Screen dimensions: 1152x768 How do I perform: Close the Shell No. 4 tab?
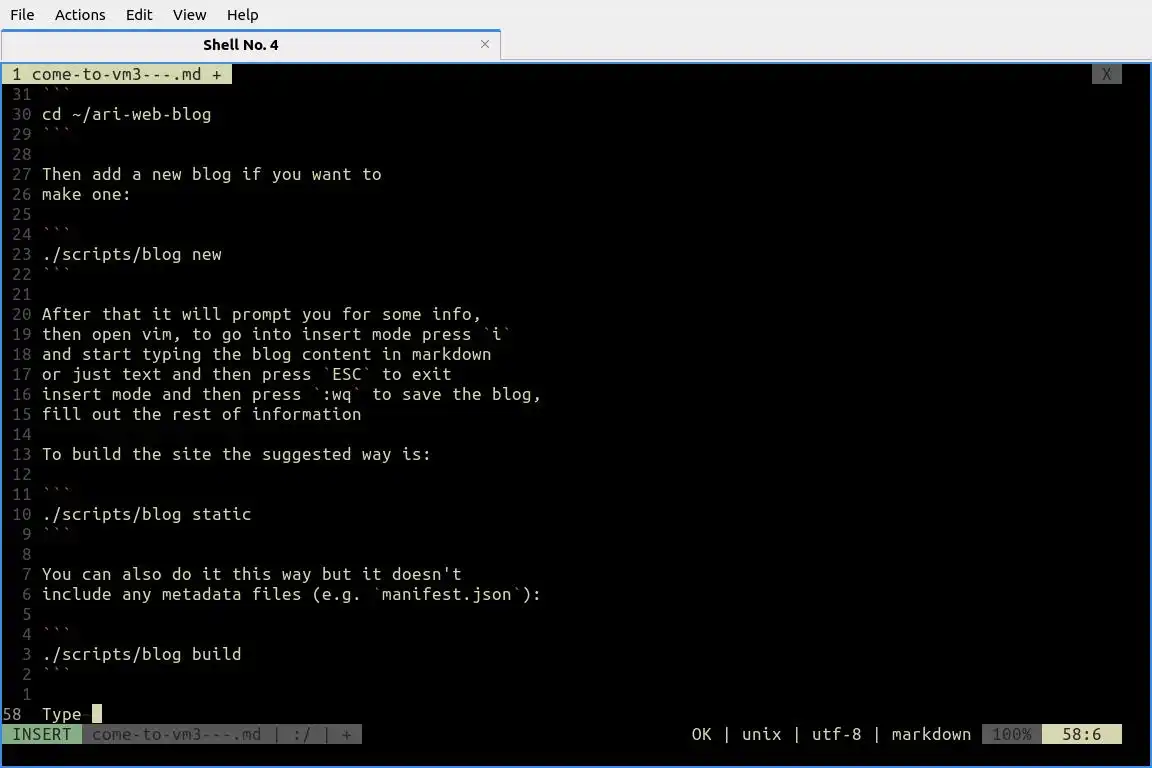(485, 44)
